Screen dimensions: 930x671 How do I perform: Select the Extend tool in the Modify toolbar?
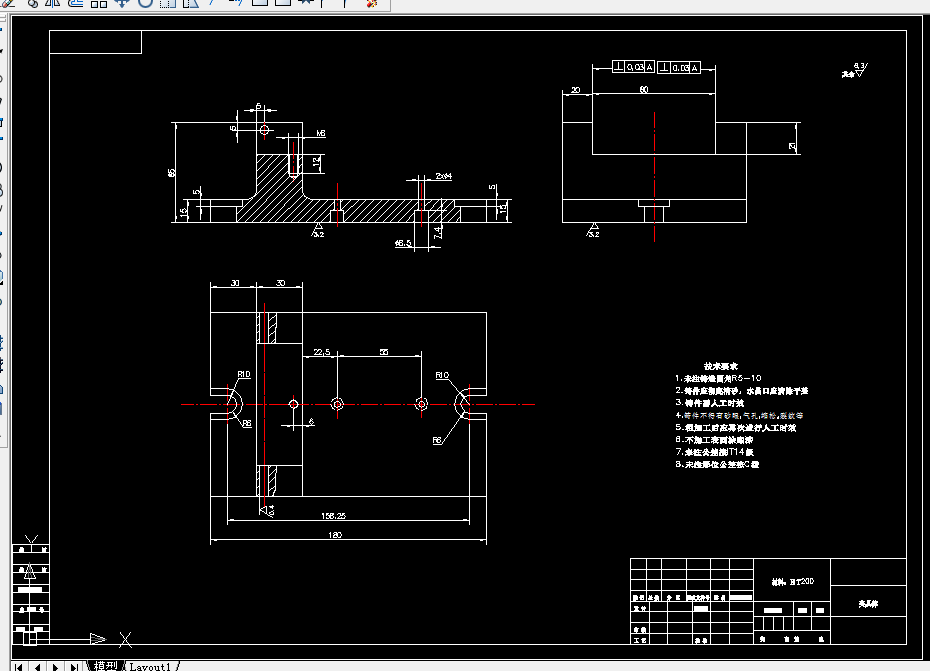coord(235,3)
